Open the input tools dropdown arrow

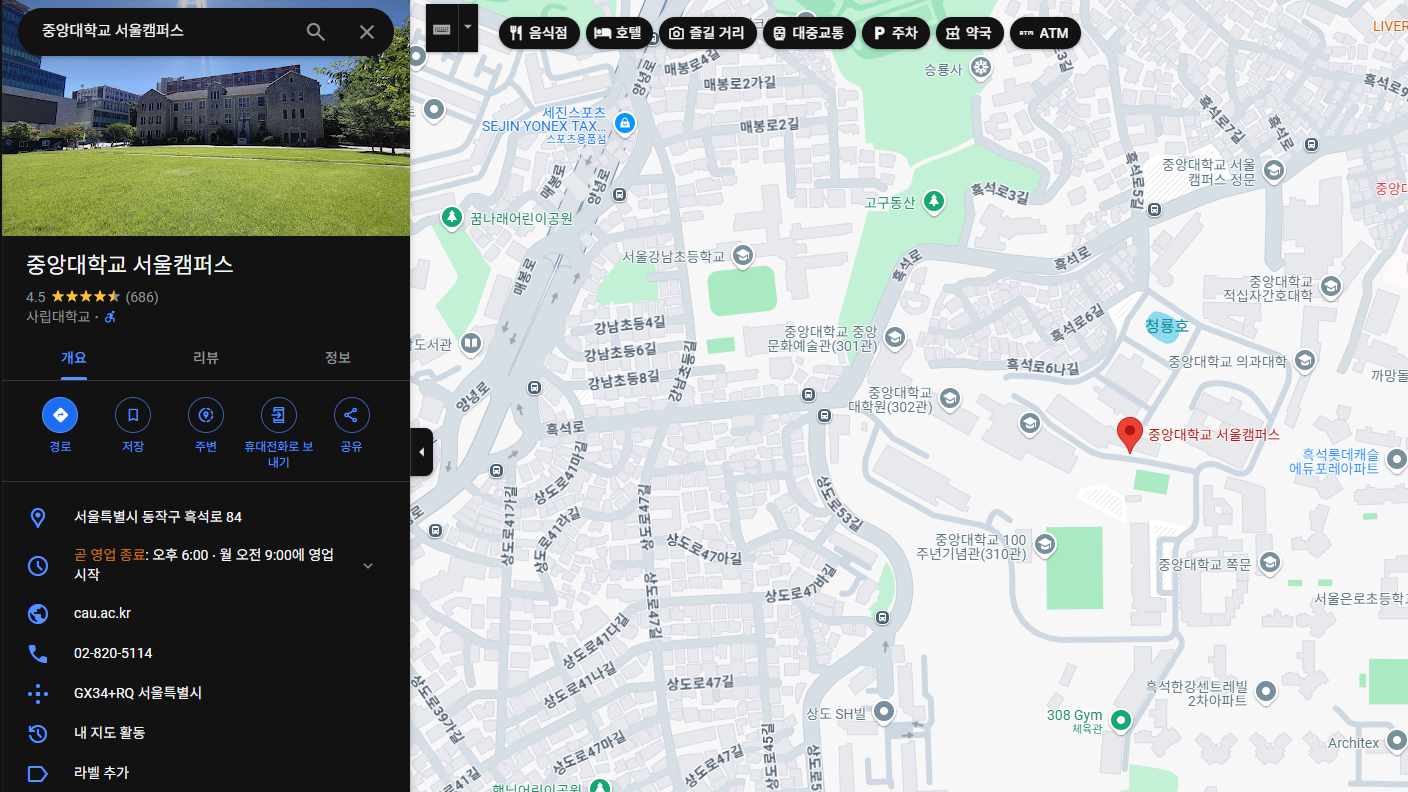point(468,29)
